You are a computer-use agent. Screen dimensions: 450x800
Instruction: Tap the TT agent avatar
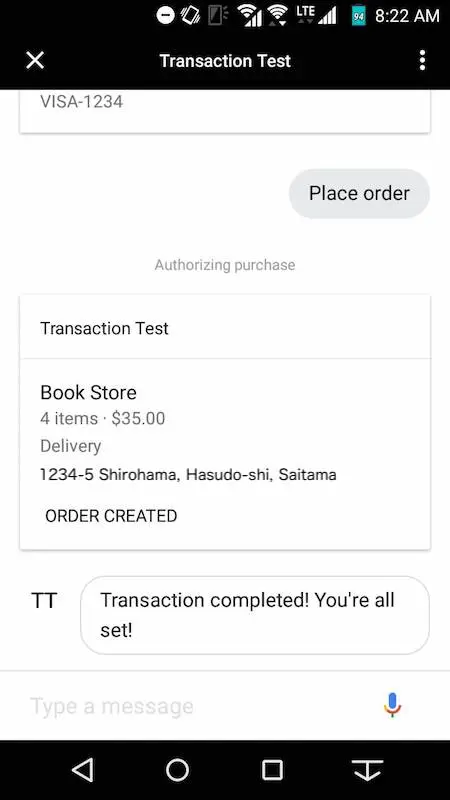click(x=44, y=601)
